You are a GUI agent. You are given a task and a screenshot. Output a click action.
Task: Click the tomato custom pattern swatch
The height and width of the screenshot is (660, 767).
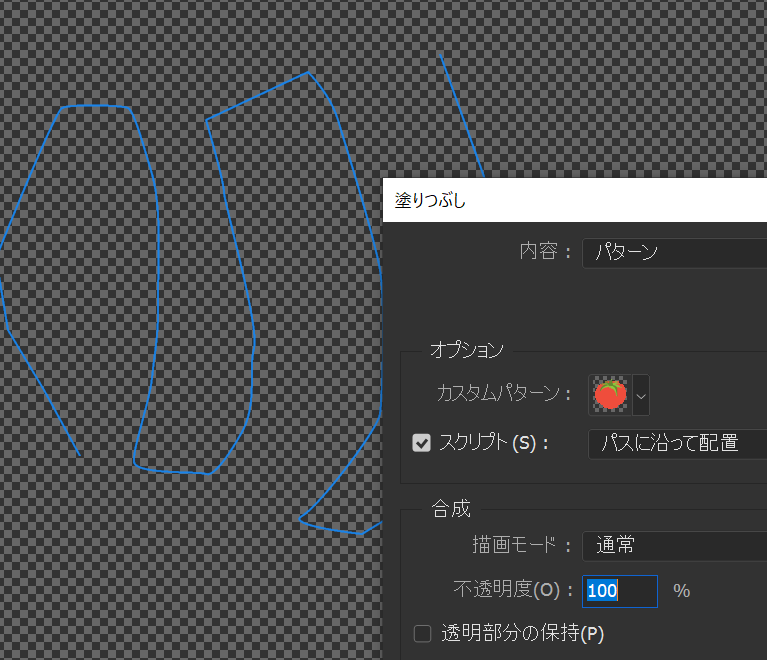(x=609, y=395)
